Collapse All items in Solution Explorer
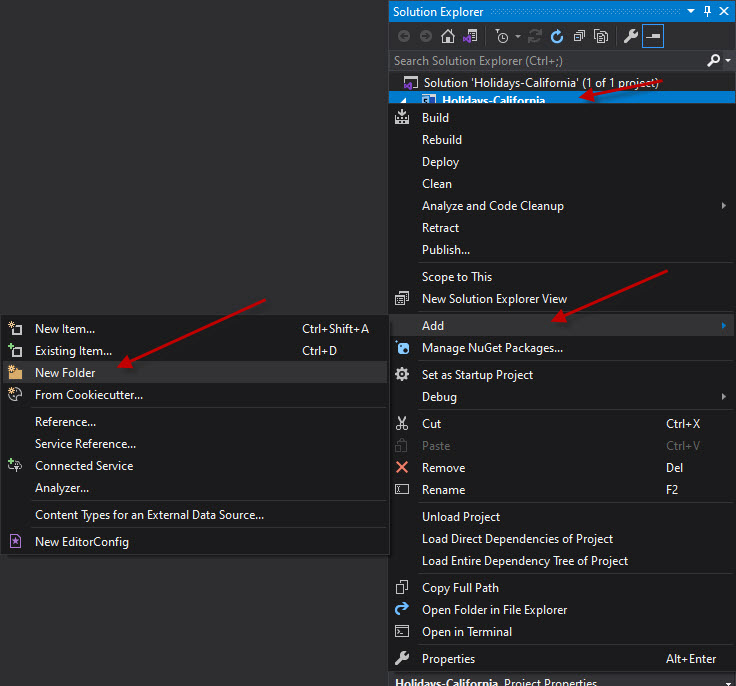 pos(579,36)
